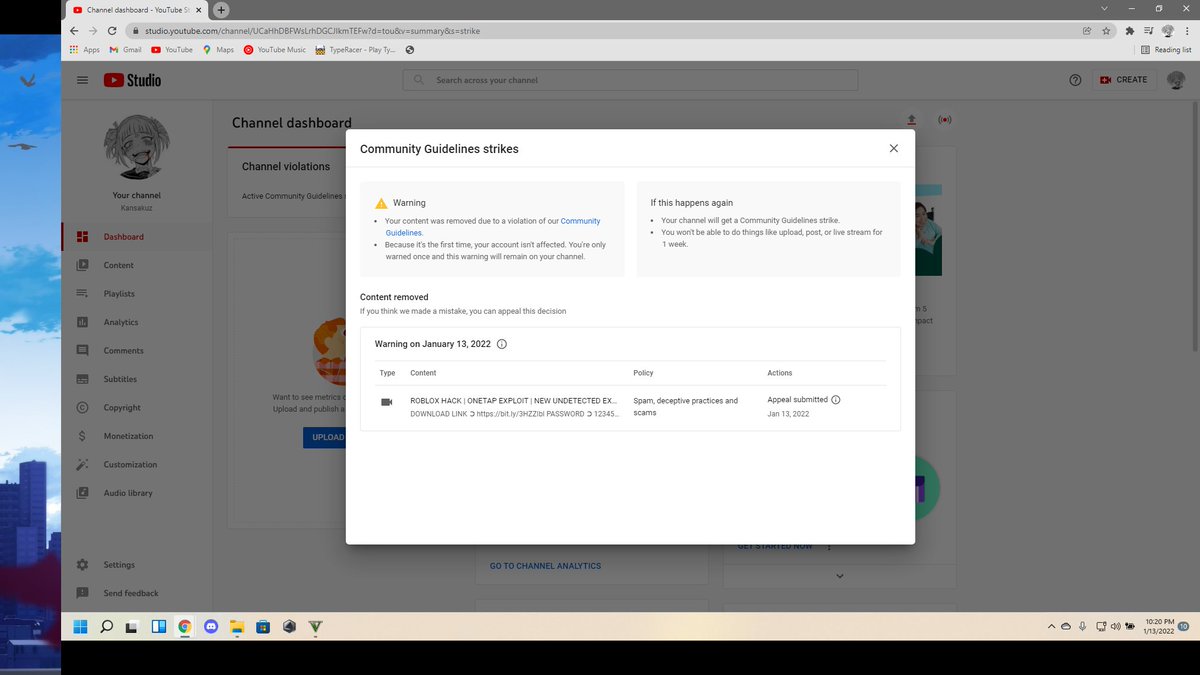Viewport: 1200px width, 675px height.
Task: Open Audio library in the sidebar
Action: [137, 493]
